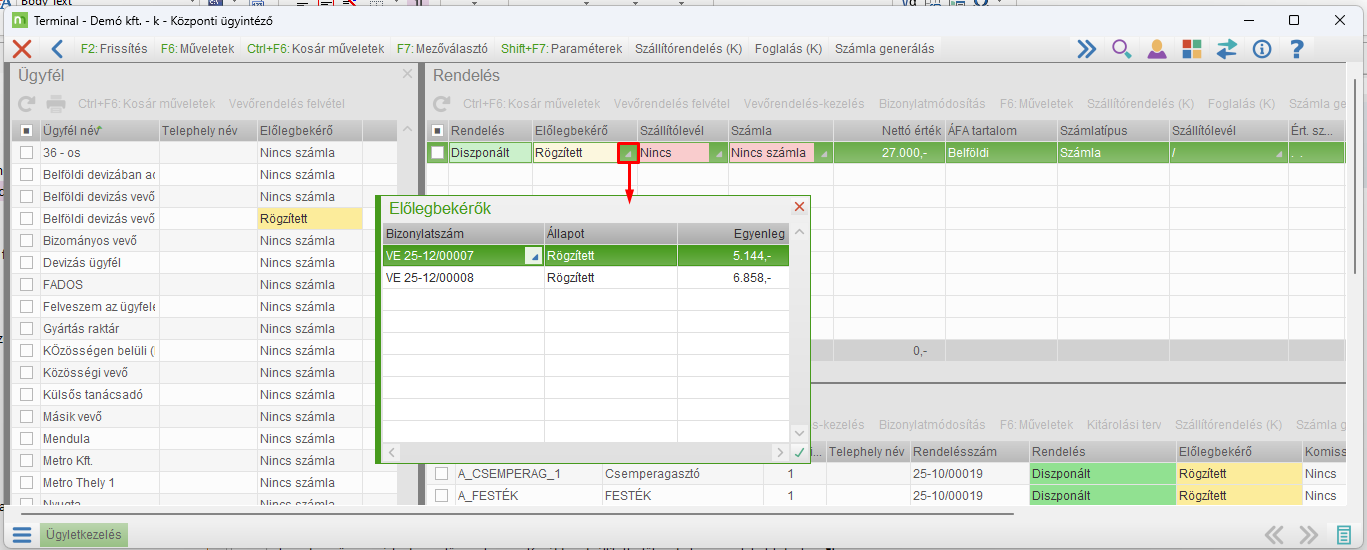Click the 27.000,- Nettó érték cell
1367x550 pixels.
(888, 153)
